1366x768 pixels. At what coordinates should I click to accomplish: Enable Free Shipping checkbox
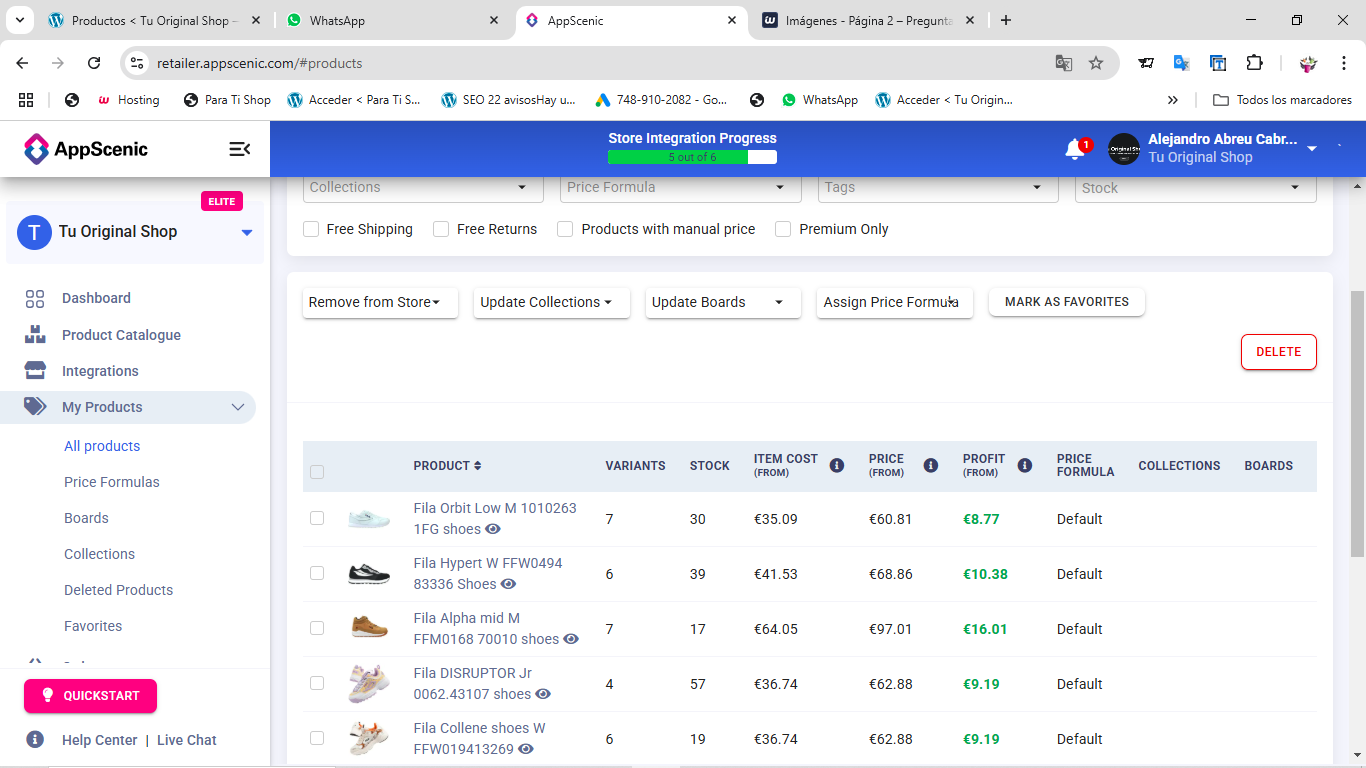[x=311, y=229]
